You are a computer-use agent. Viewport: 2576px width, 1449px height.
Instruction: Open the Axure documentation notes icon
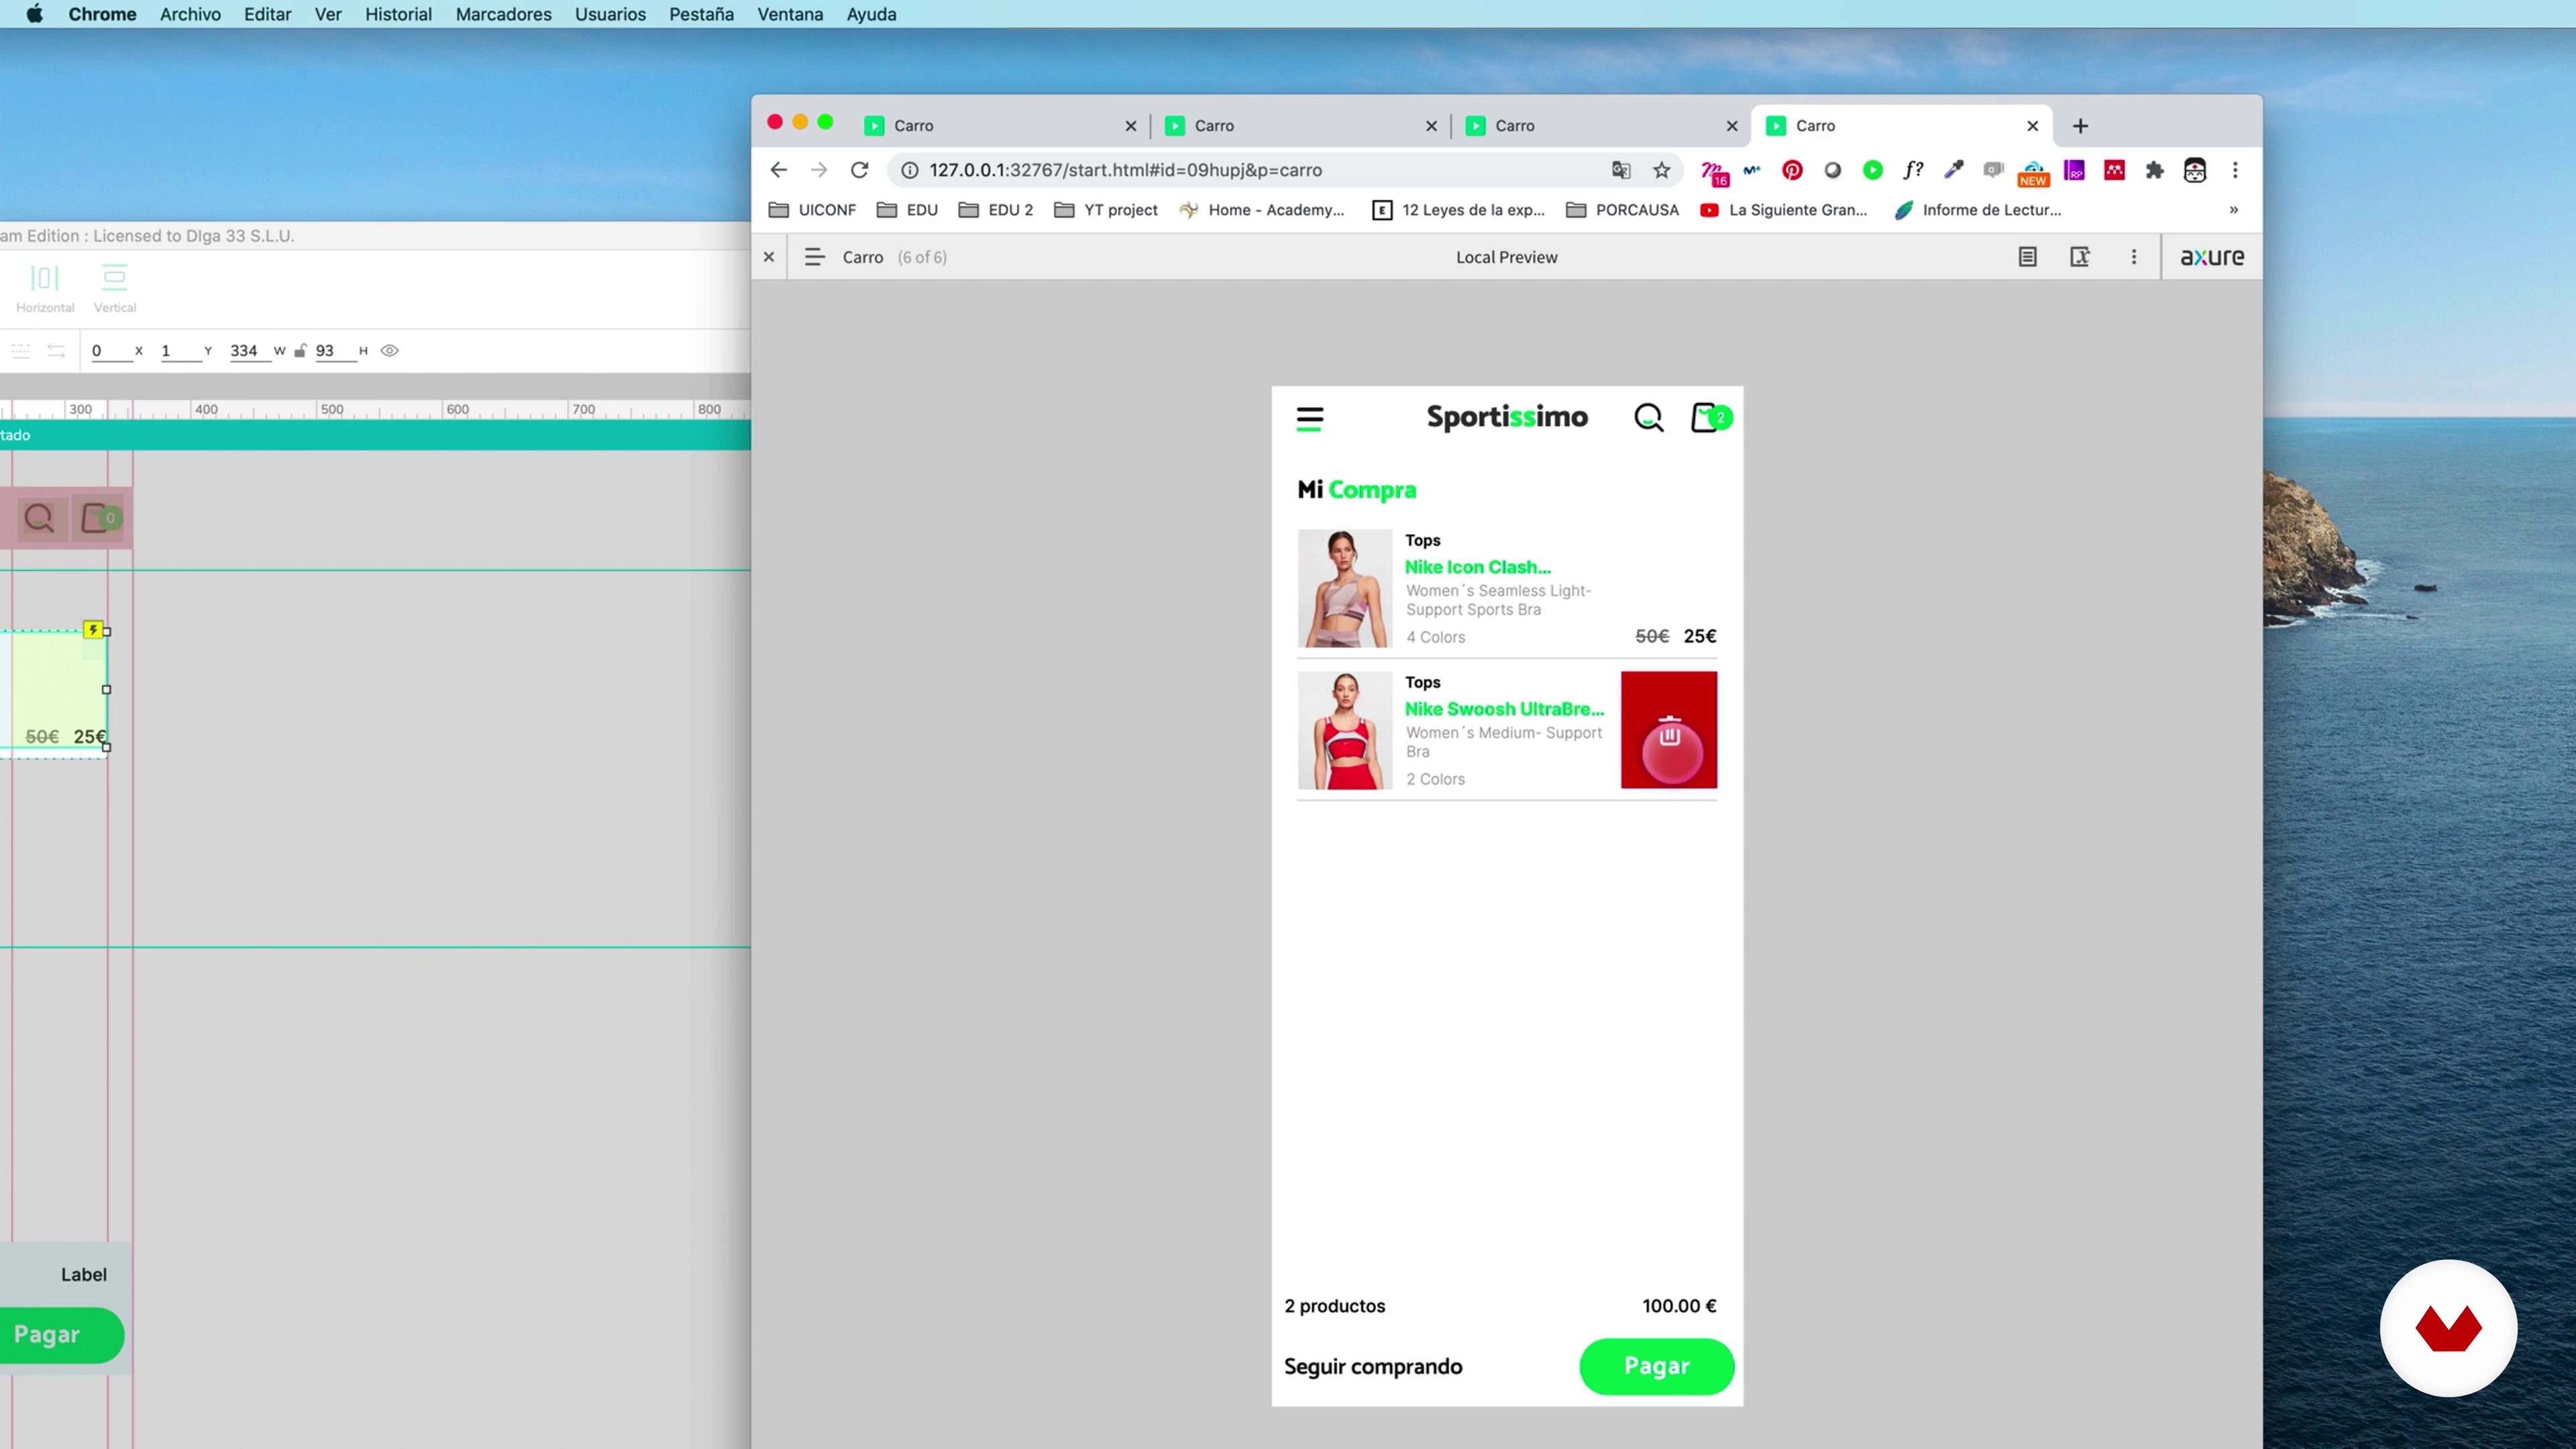(x=2027, y=257)
